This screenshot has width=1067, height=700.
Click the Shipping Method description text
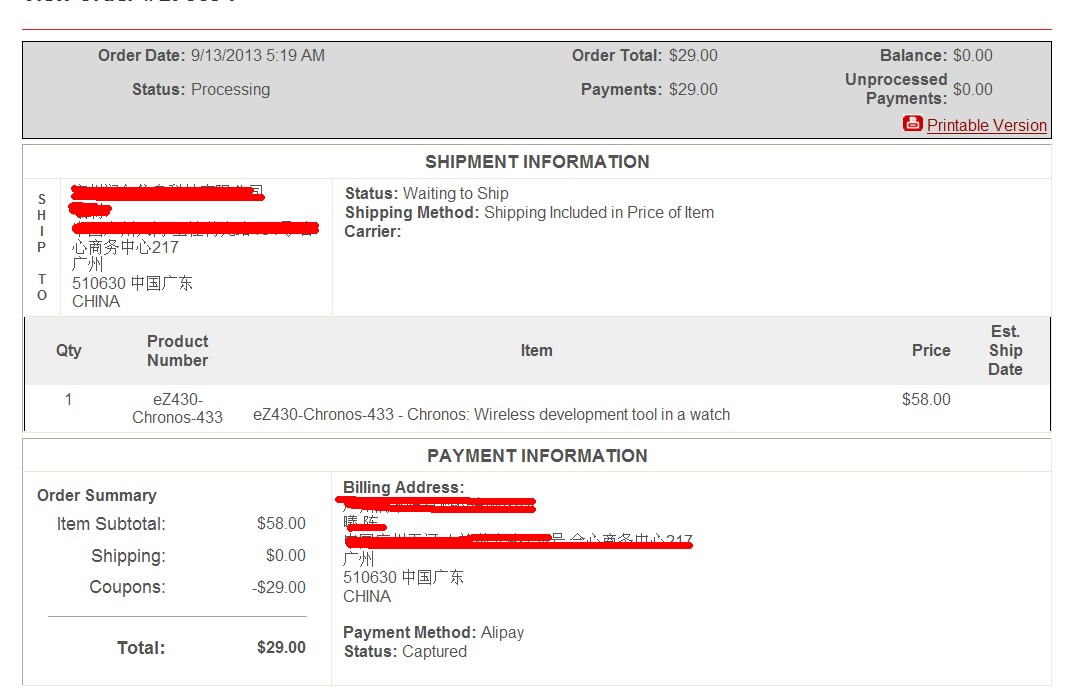pos(599,213)
